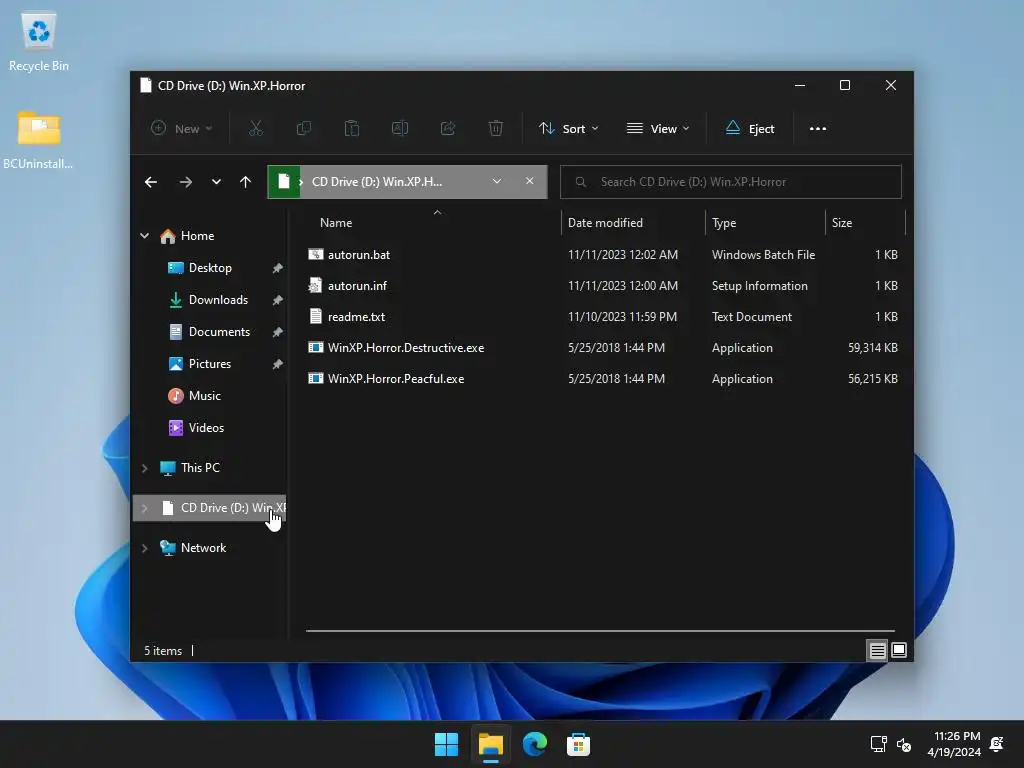
Task: Open the notifications bell icon
Action: tap(997, 744)
